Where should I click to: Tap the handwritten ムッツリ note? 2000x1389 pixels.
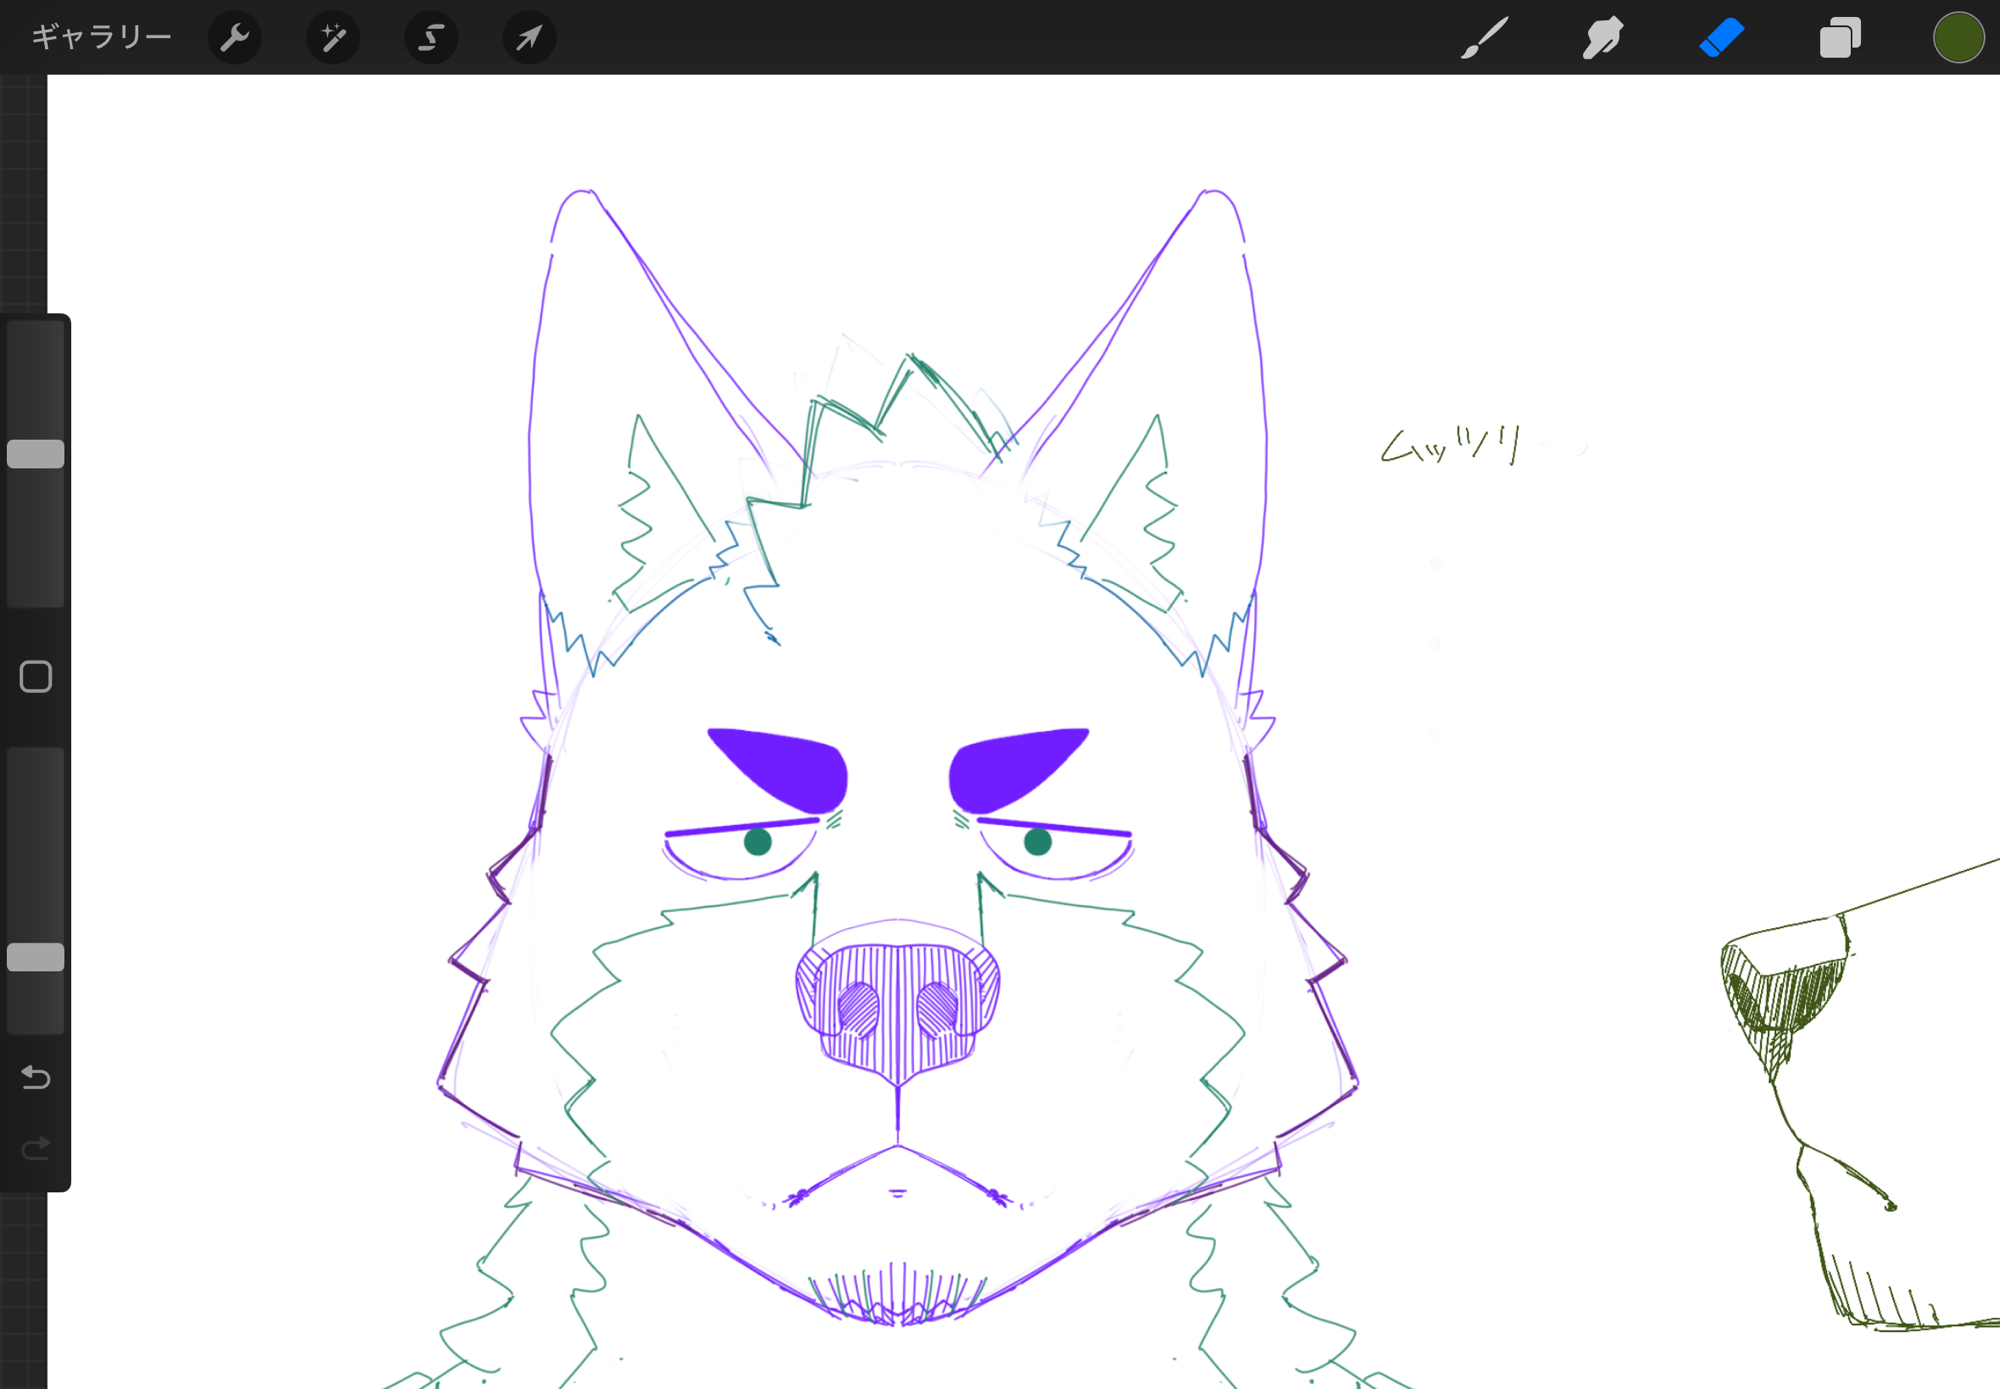tap(1452, 445)
